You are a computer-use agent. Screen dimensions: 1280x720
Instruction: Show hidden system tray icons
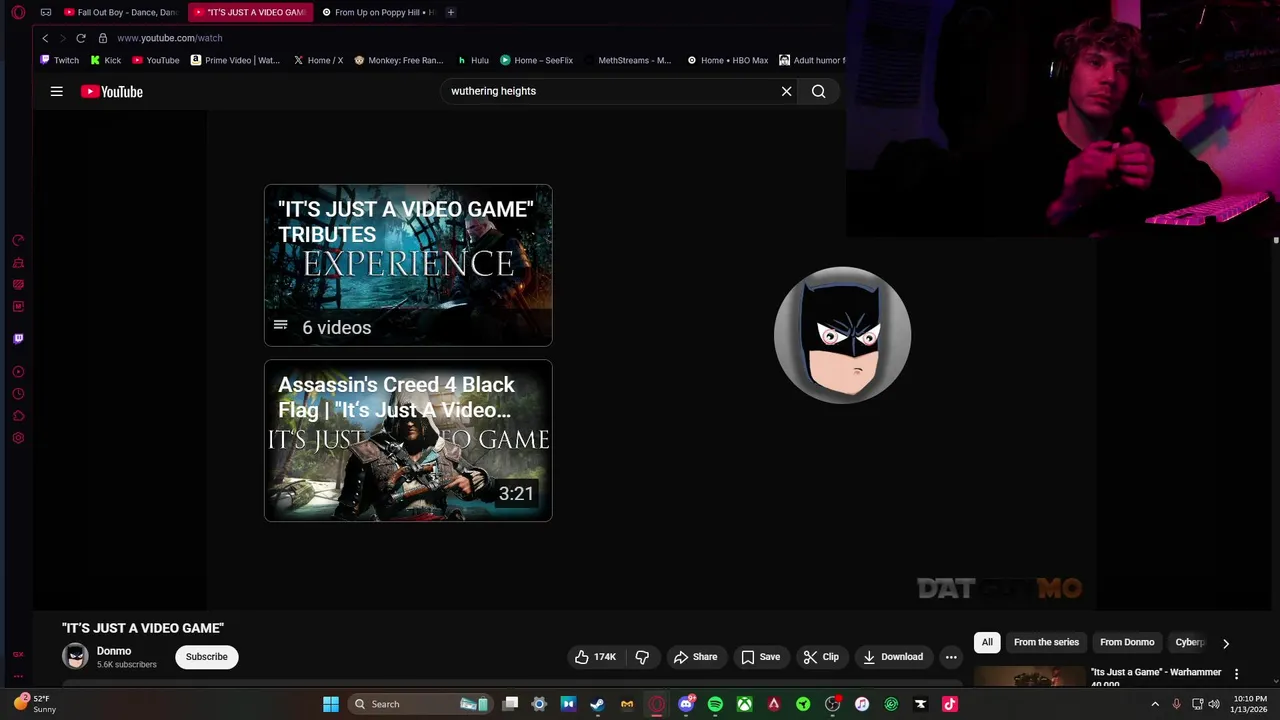[1155, 704]
